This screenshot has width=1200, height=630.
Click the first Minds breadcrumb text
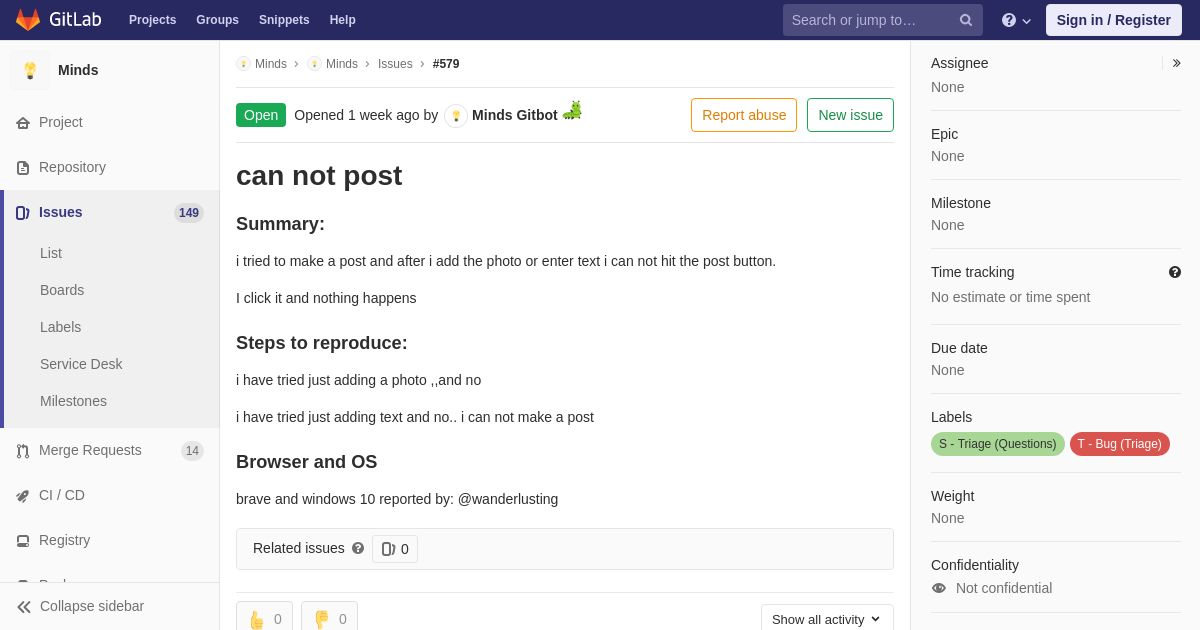tap(271, 64)
